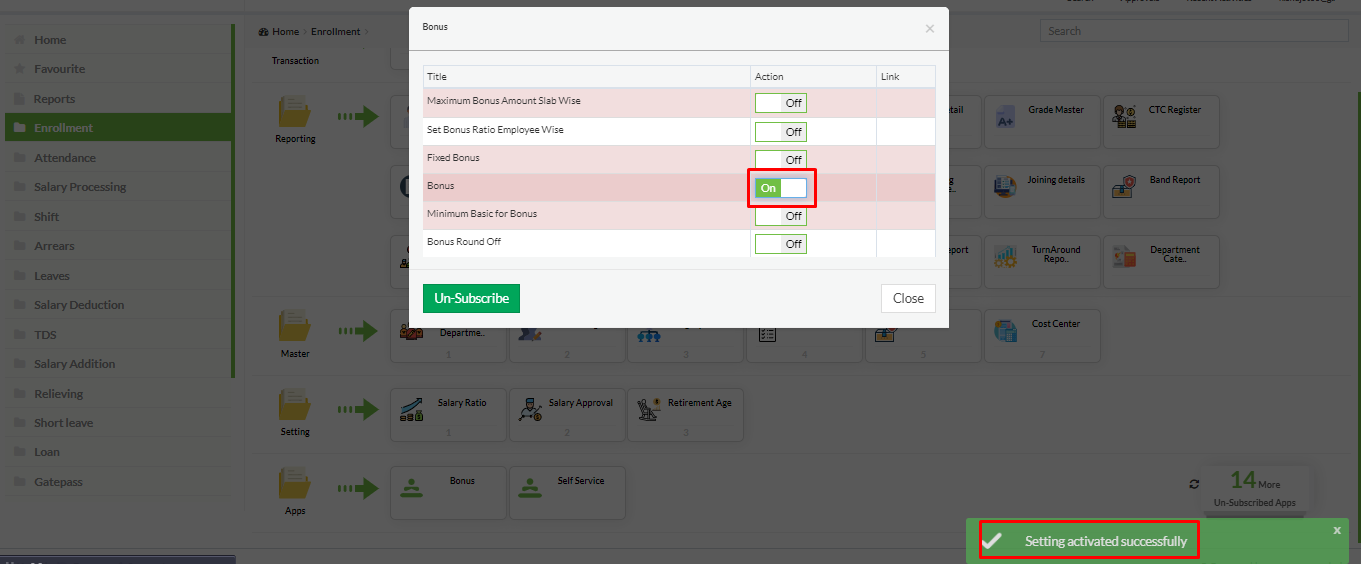The height and width of the screenshot is (564, 1361).
Task: Open Arrears in the sidebar
Action: coord(118,246)
